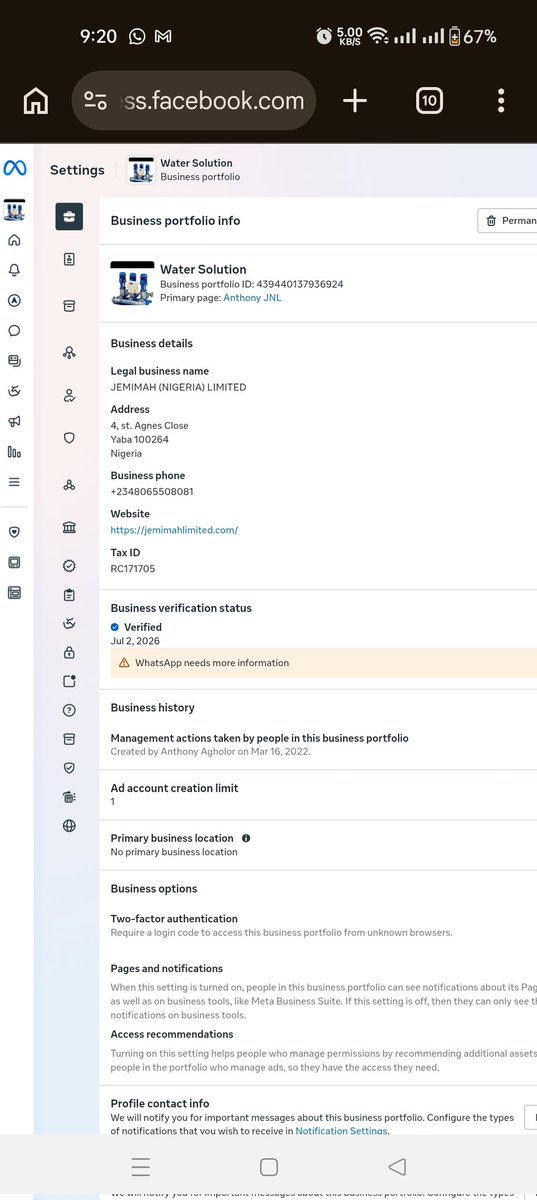The height and width of the screenshot is (1200, 537).
Task: Go to Home in left rail
Action: pyautogui.click(x=14, y=240)
